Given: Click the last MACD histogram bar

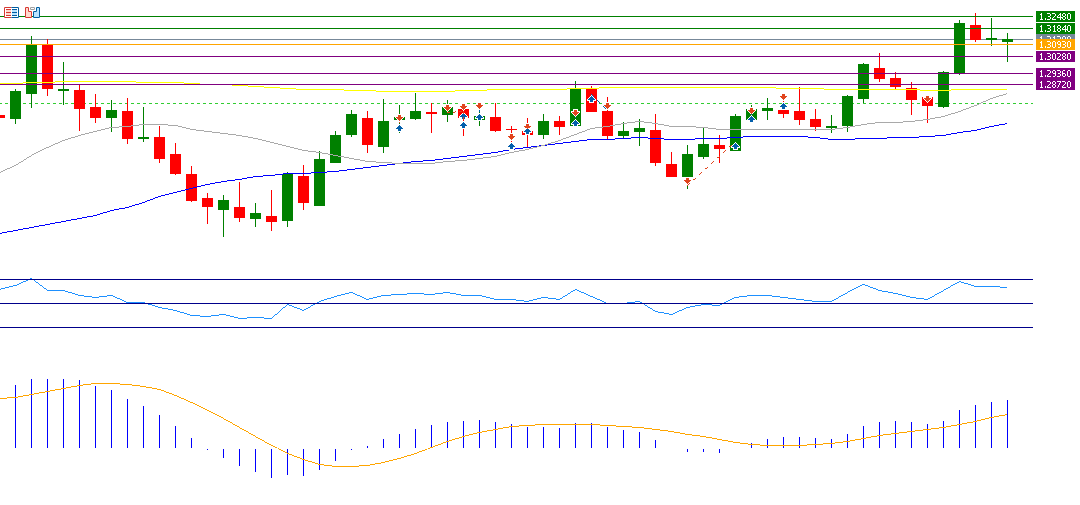Looking at the screenshot, I should pyautogui.click(x=1007, y=424).
